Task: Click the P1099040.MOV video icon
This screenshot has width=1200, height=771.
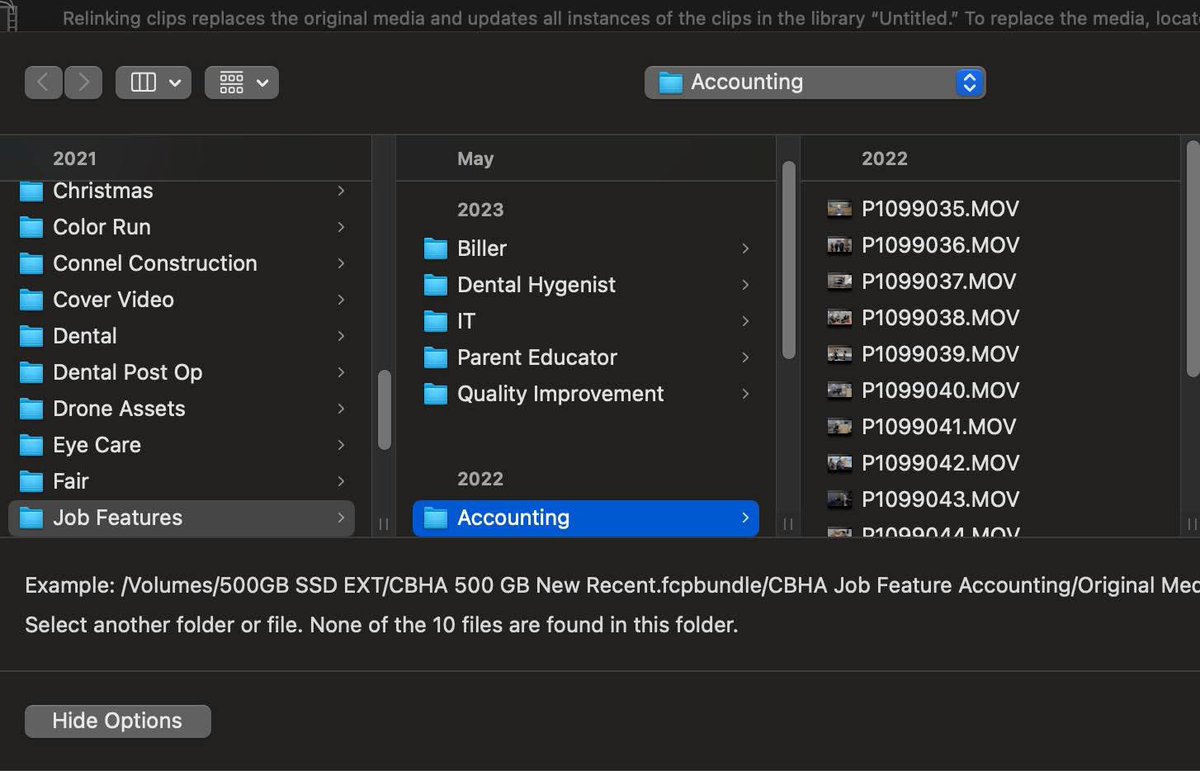Action: click(840, 390)
